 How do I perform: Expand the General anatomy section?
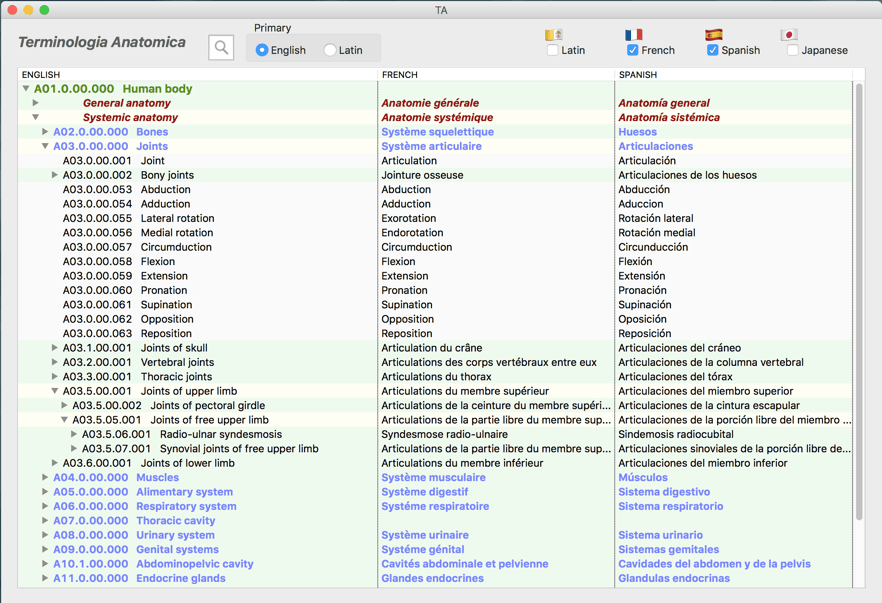(36, 103)
